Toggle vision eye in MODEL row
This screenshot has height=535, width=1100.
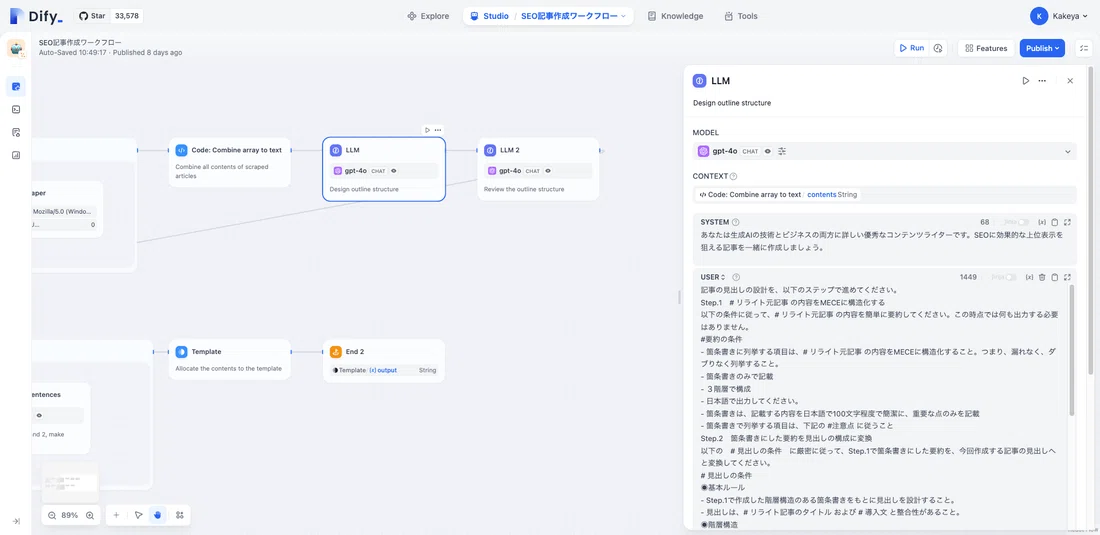coord(768,151)
